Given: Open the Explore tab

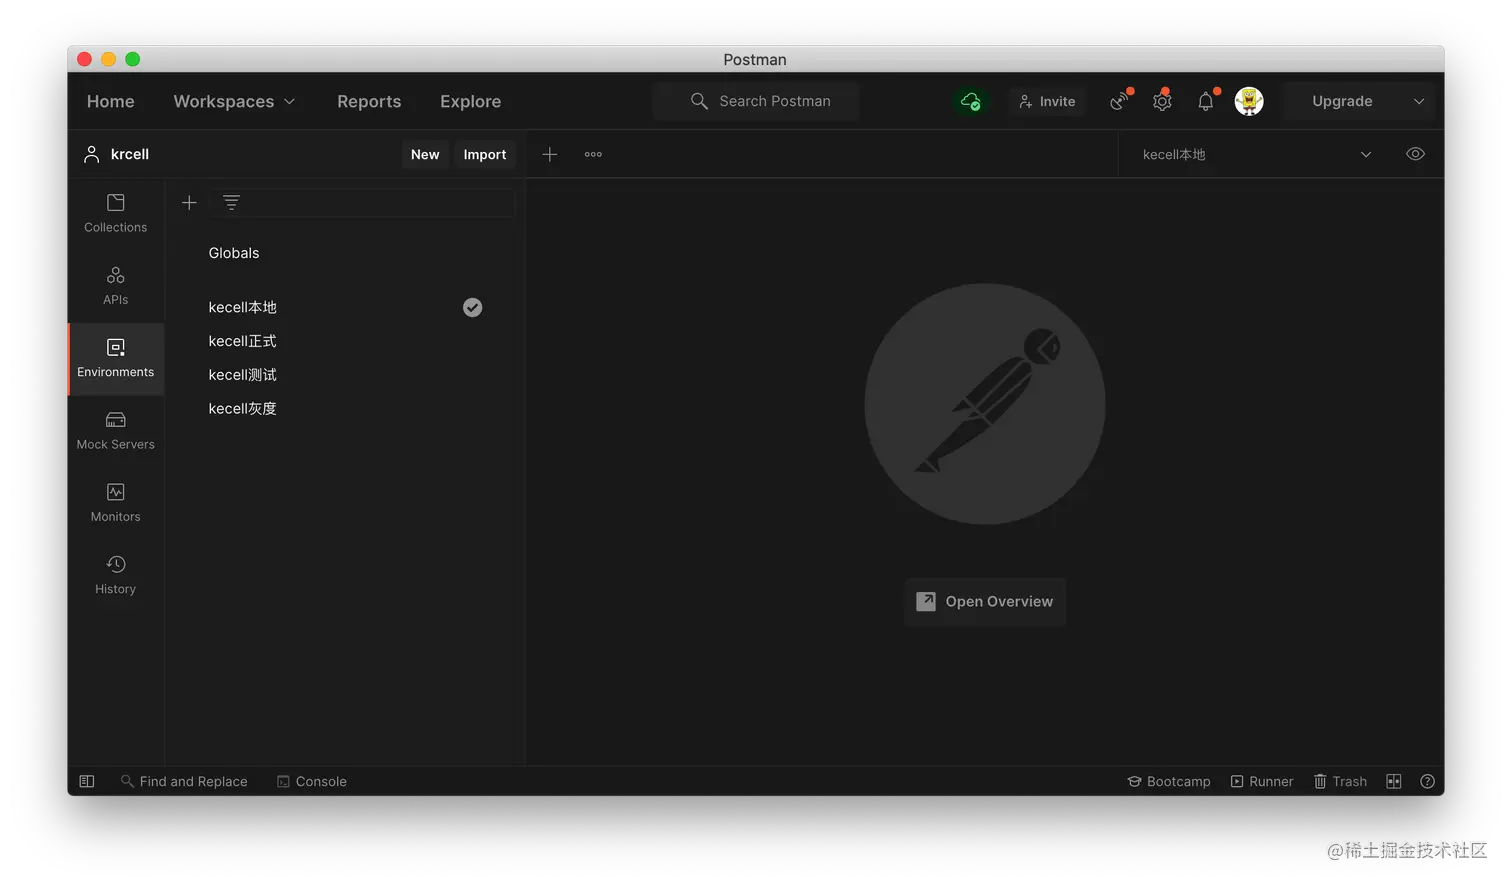Looking at the screenshot, I should (470, 101).
